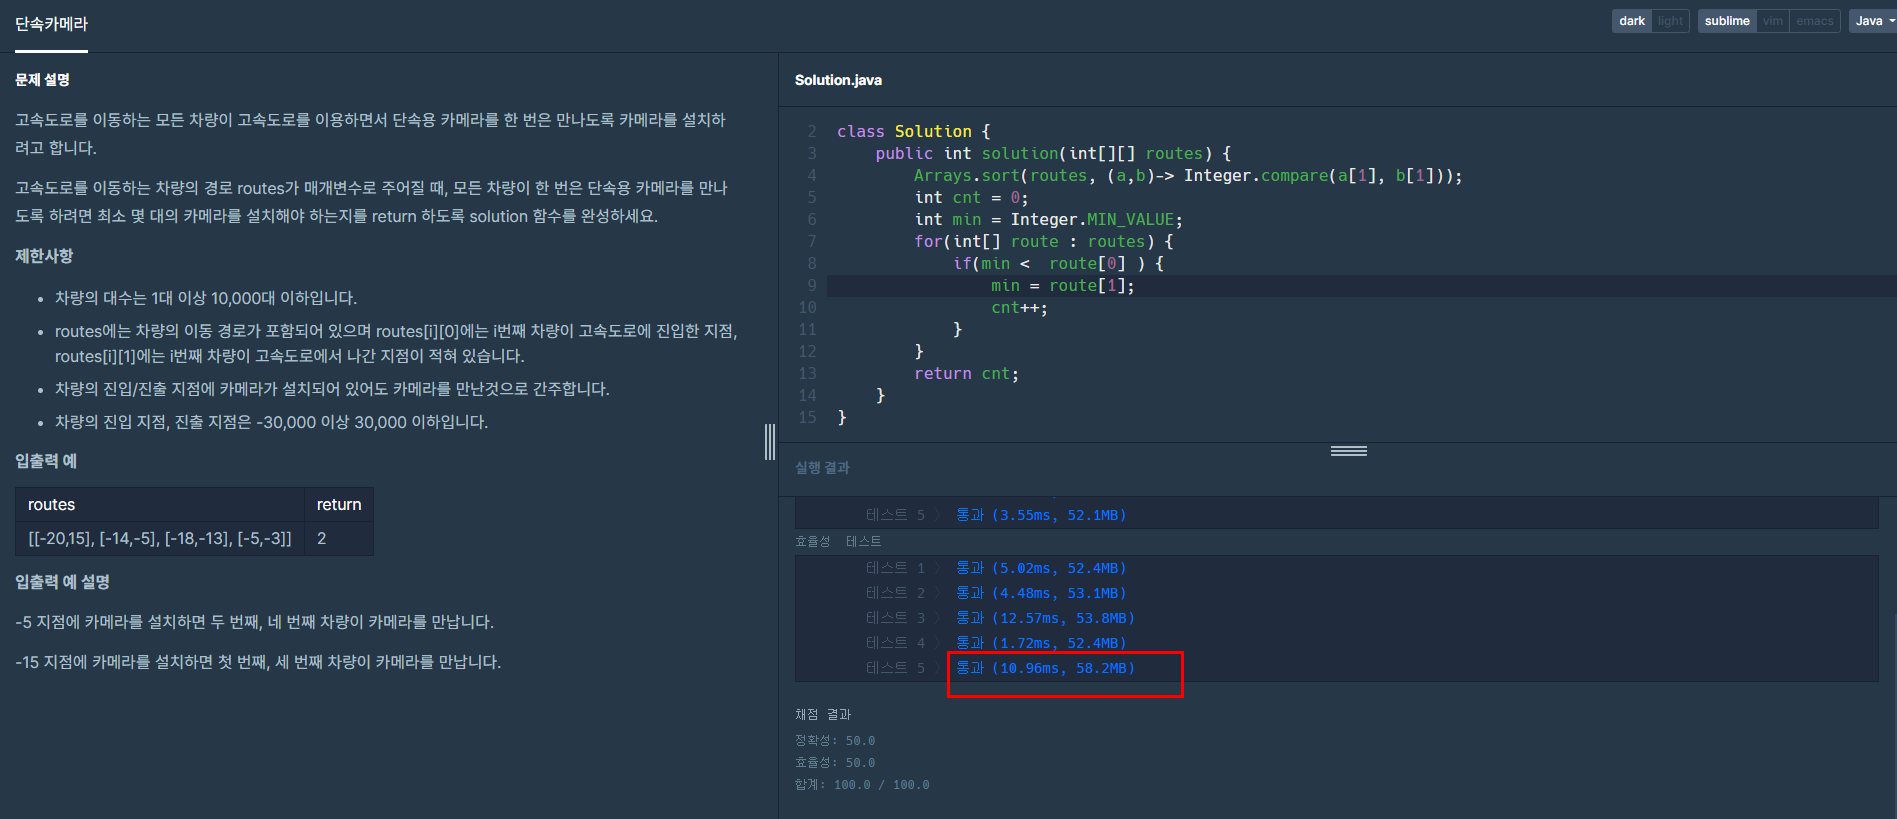Click the 합계: 100.0 / 100.0 total

click(862, 785)
